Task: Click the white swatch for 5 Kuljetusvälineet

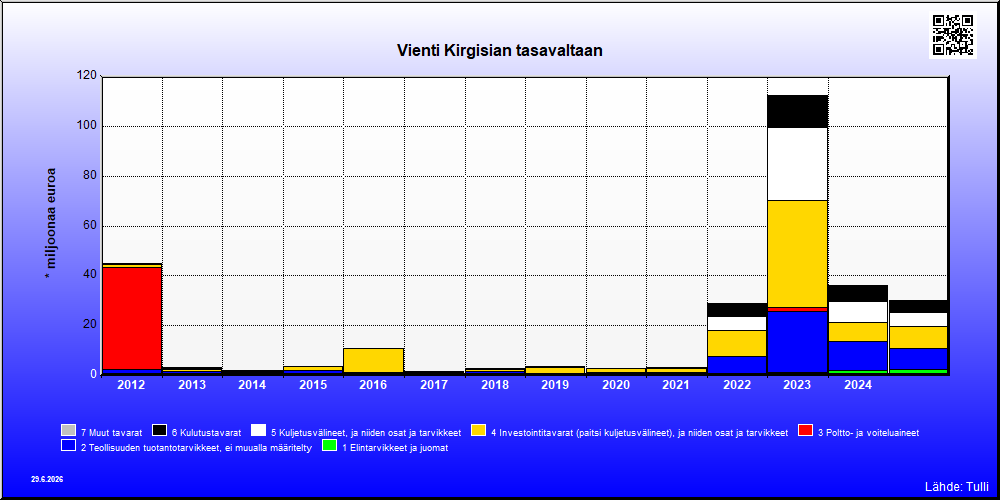Action: pyautogui.click(x=258, y=430)
